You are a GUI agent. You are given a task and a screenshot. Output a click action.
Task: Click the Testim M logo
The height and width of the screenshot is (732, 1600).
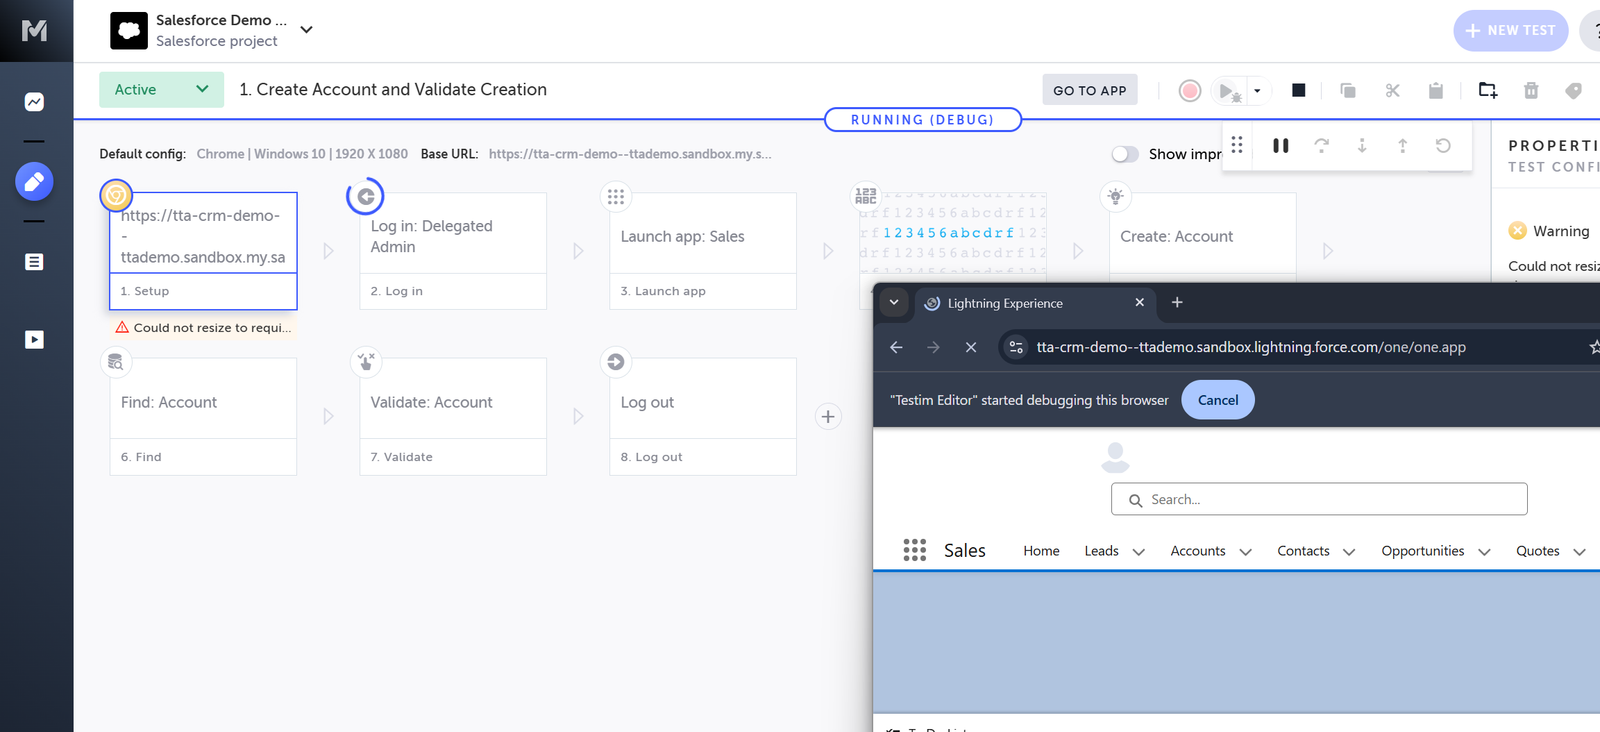coord(35,31)
